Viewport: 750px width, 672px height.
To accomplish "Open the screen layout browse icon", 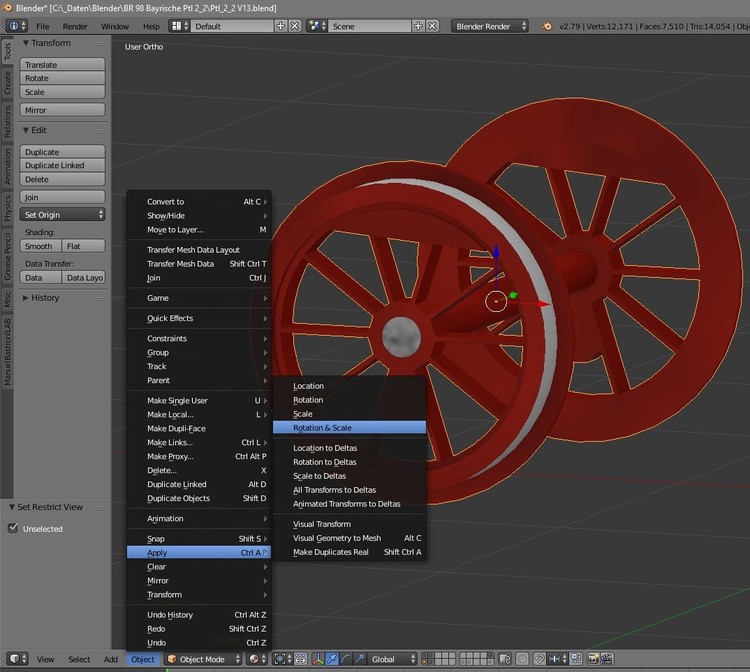I will (179, 26).
